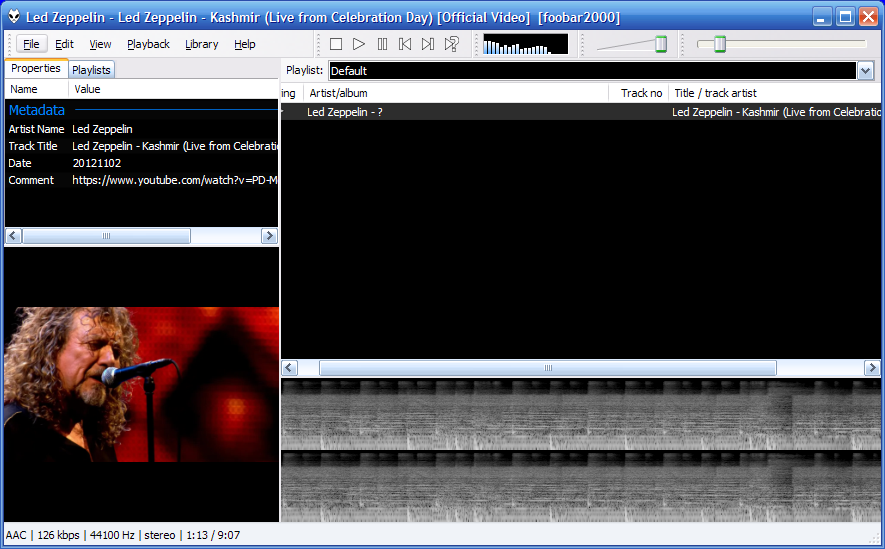Expand the Playlist dropdown arrow
This screenshot has height=549, width=885.
(866, 71)
